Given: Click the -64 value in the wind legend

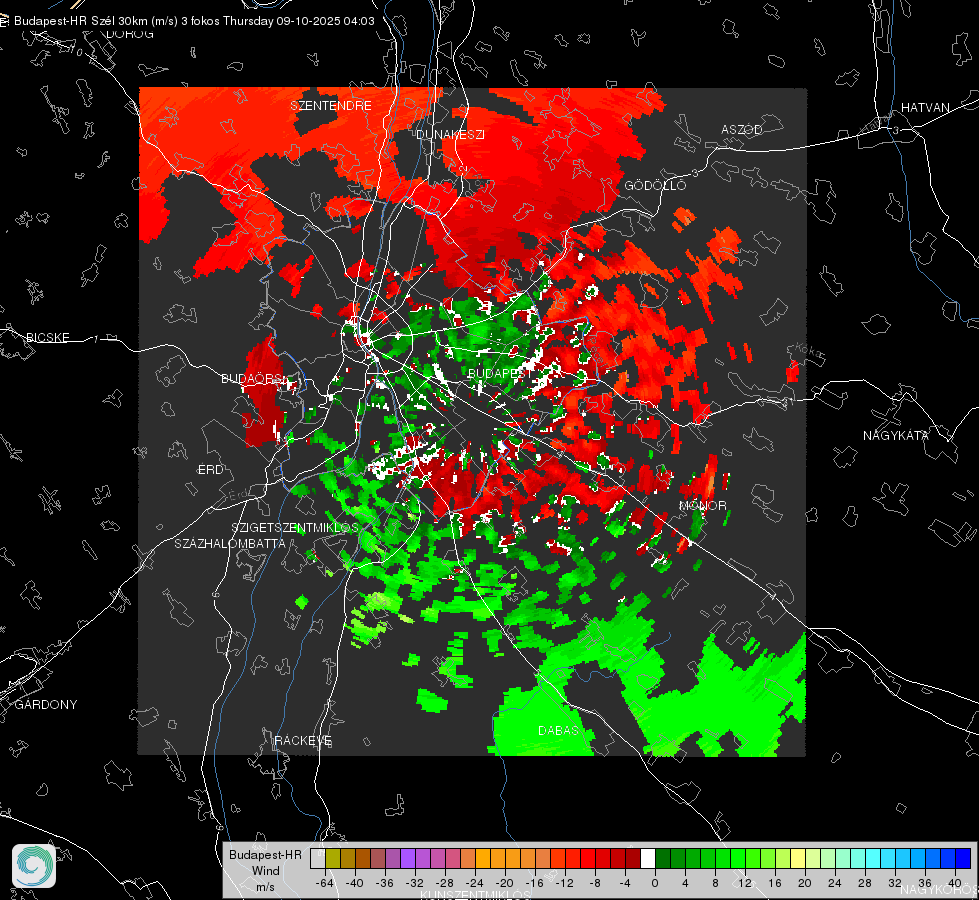Looking at the screenshot, I should pos(325,883).
